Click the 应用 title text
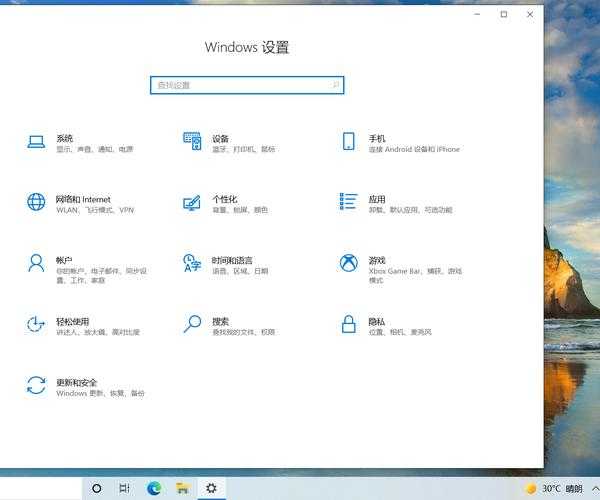 (x=377, y=199)
